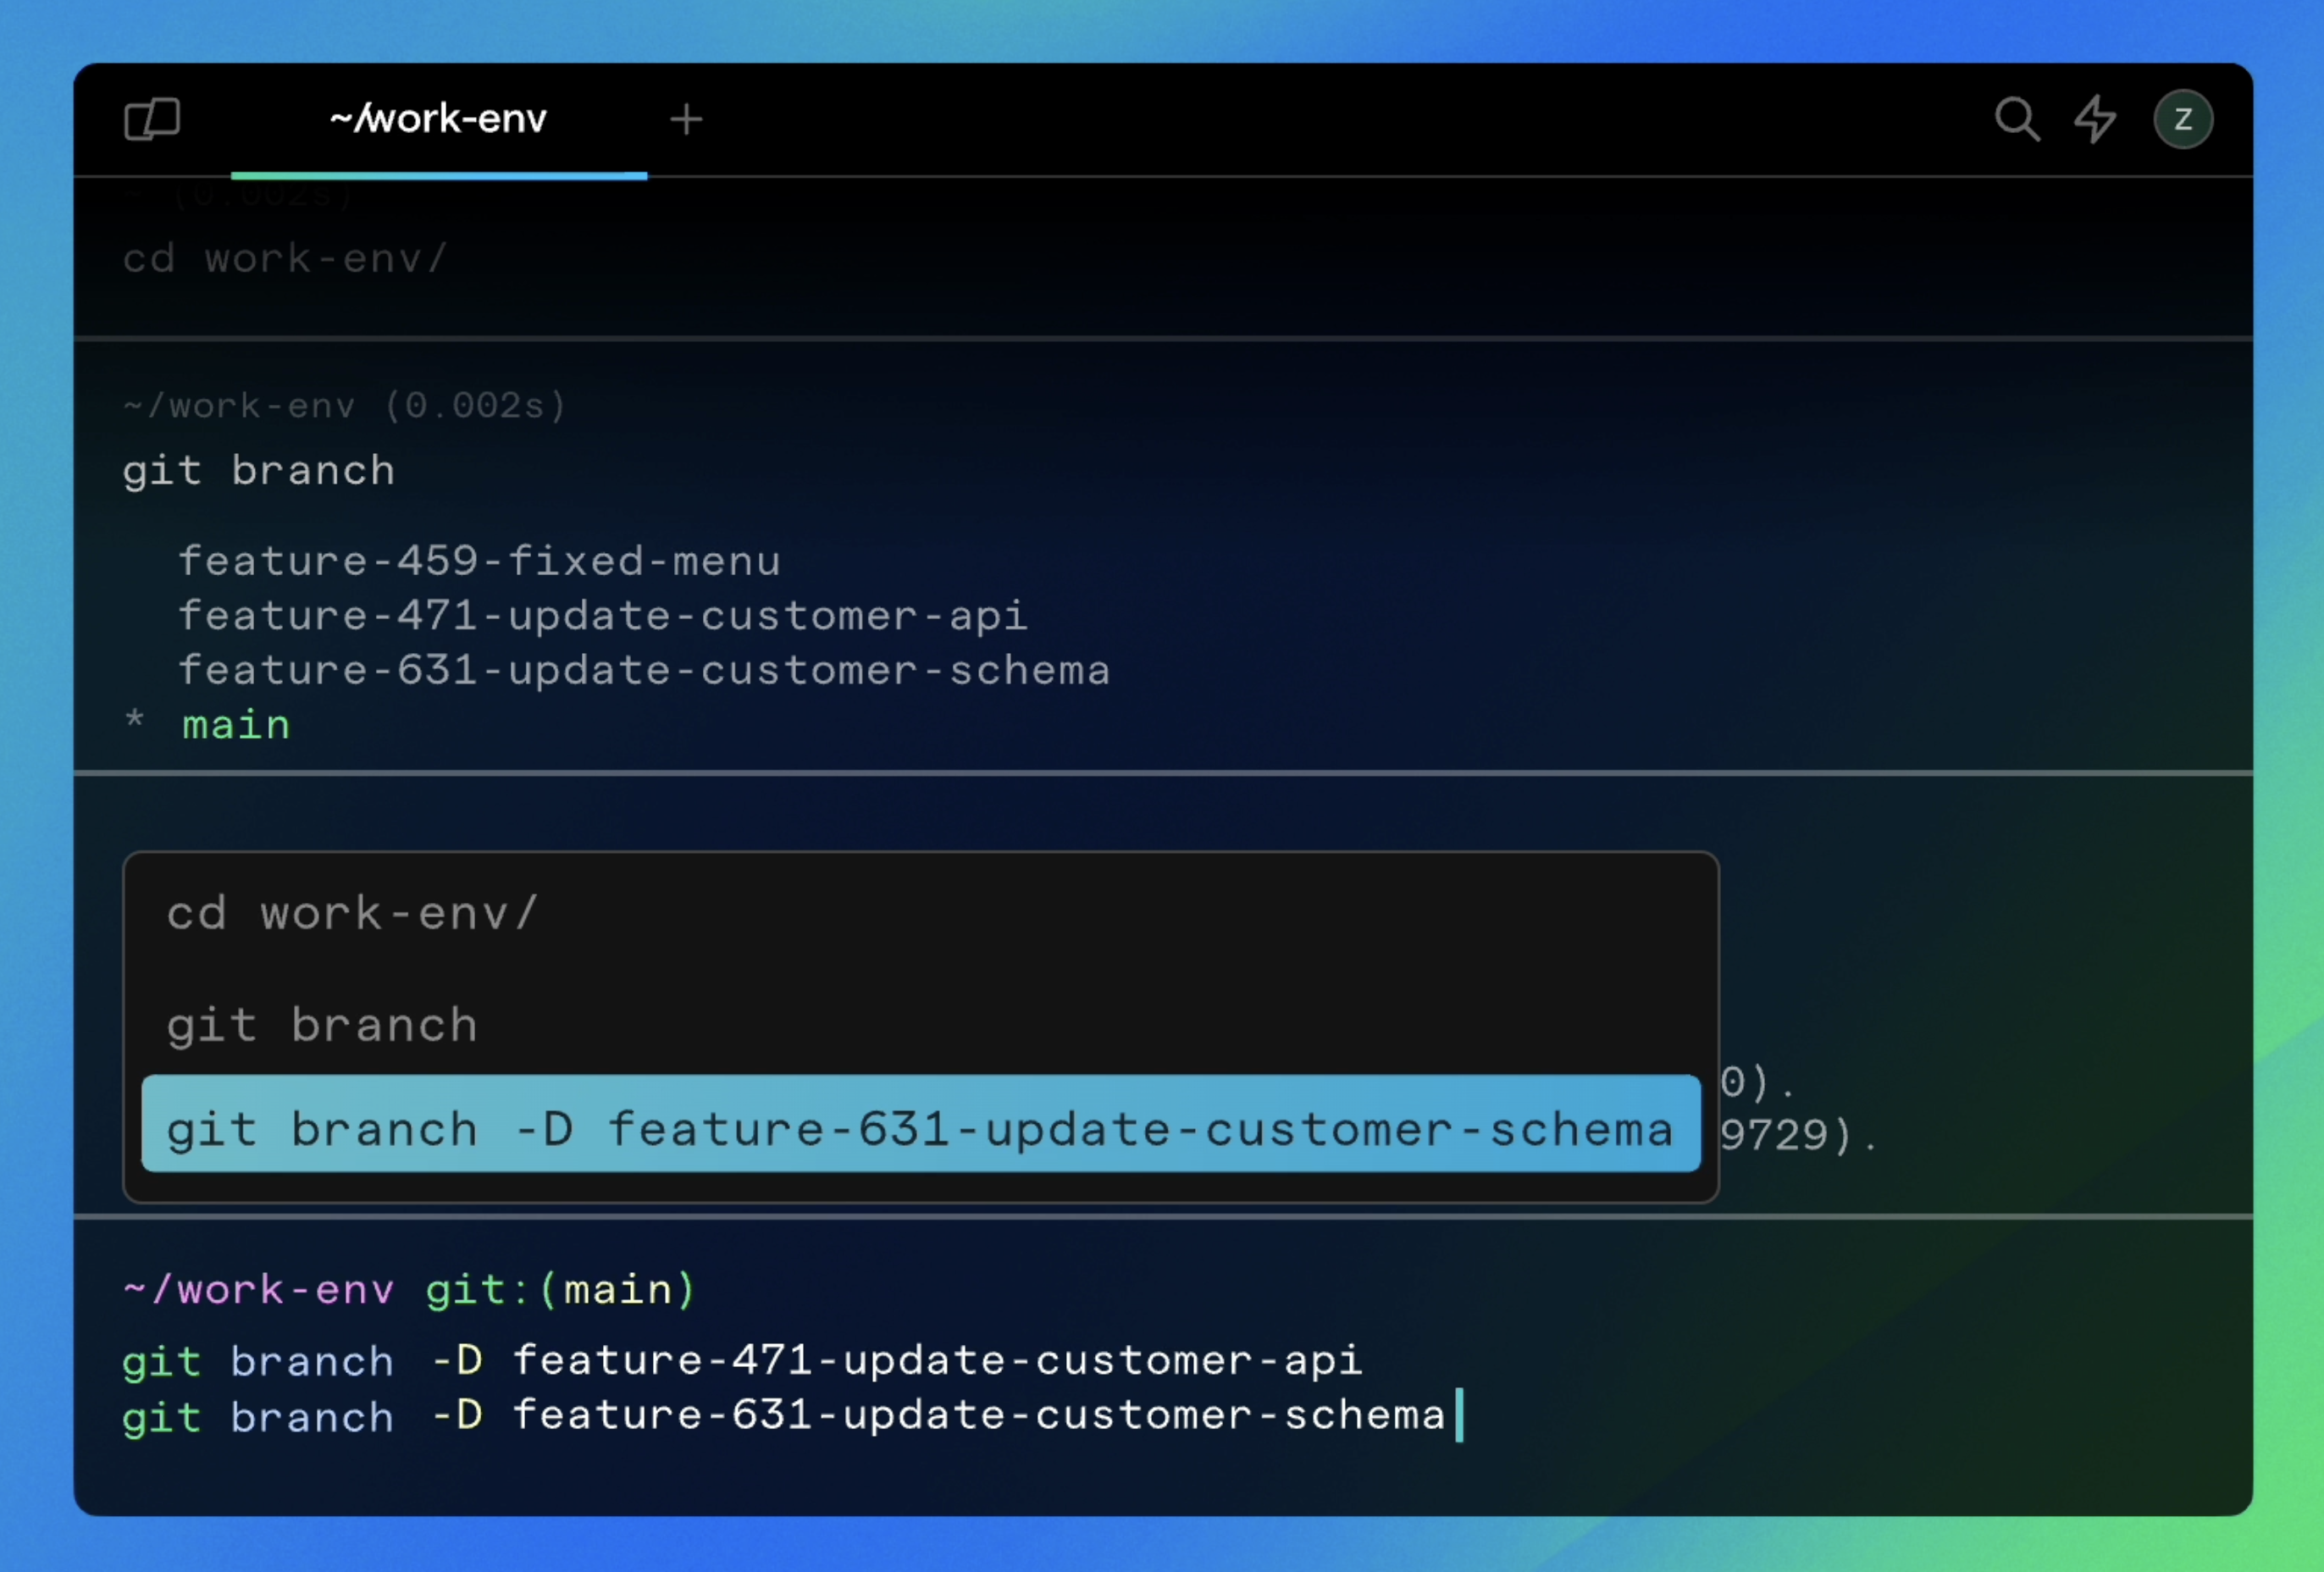Place cursor in feature-471 input line
This screenshot has width=2324, height=1572.
click(x=740, y=1361)
